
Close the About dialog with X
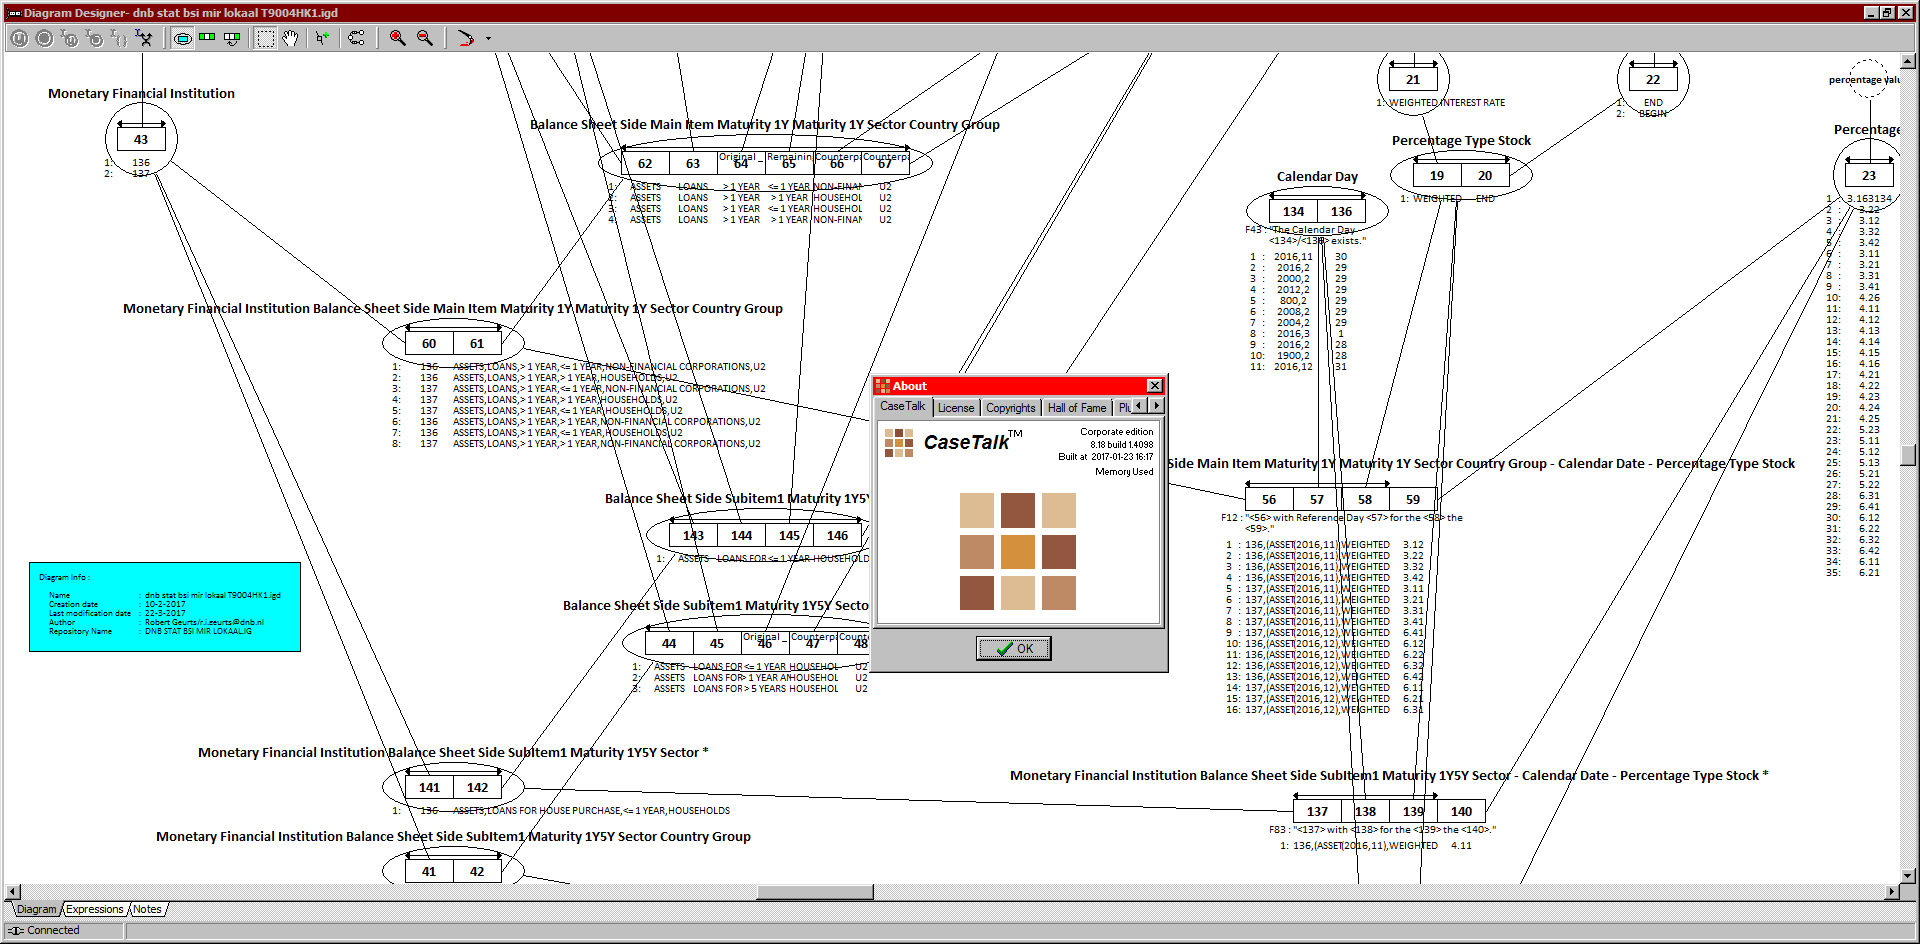pos(1154,386)
